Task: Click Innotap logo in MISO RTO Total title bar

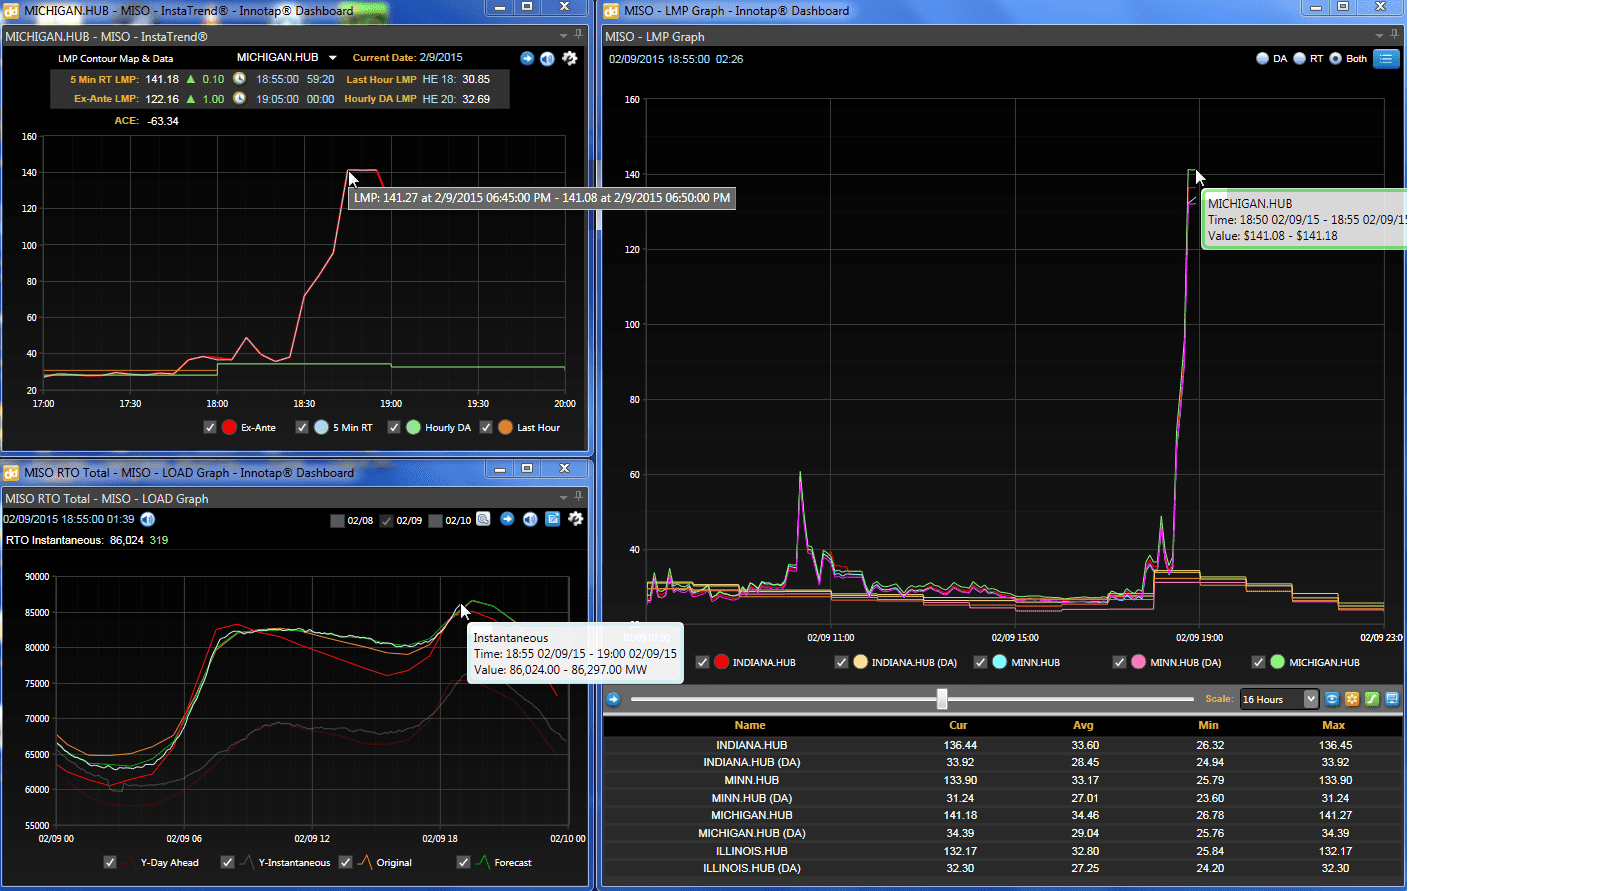Action: tap(11, 472)
